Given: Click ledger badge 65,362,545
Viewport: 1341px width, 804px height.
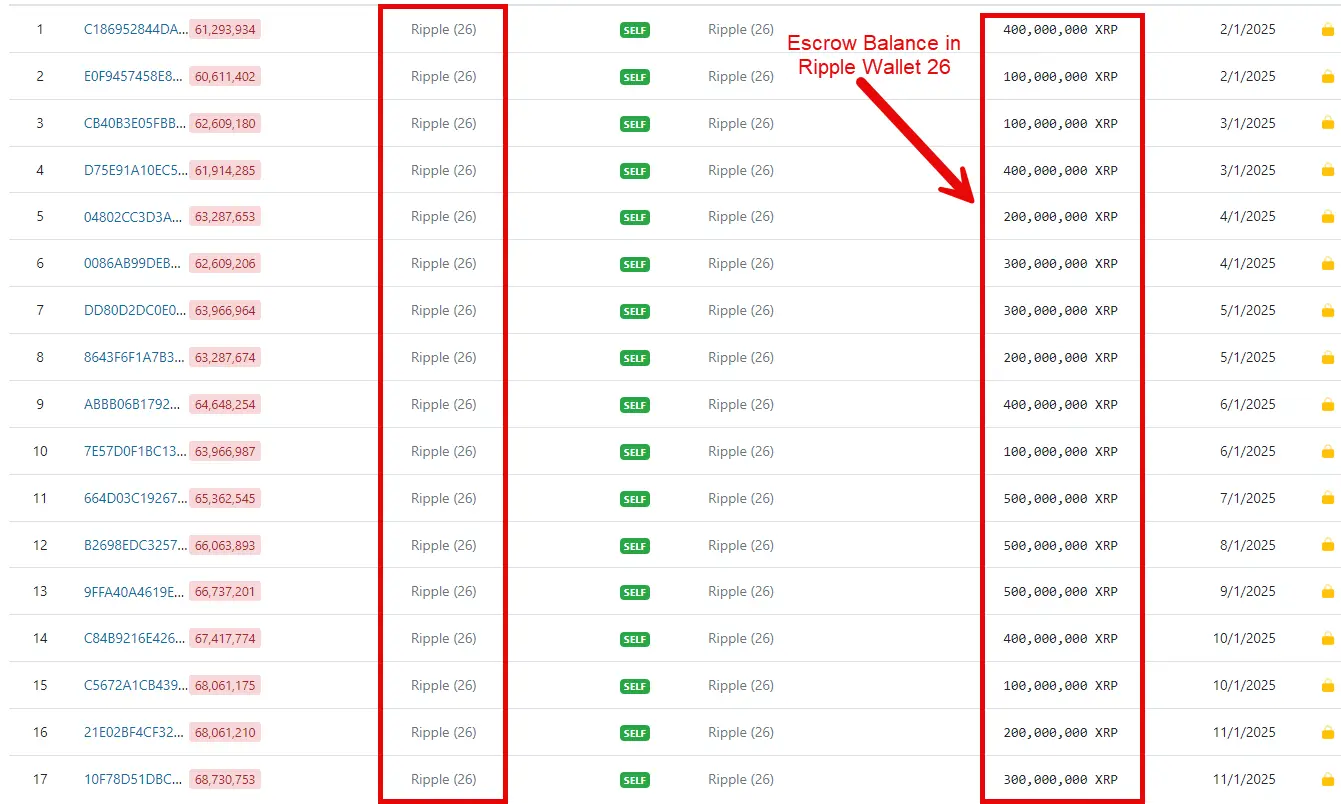Looking at the screenshot, I should tap(225, 499).
